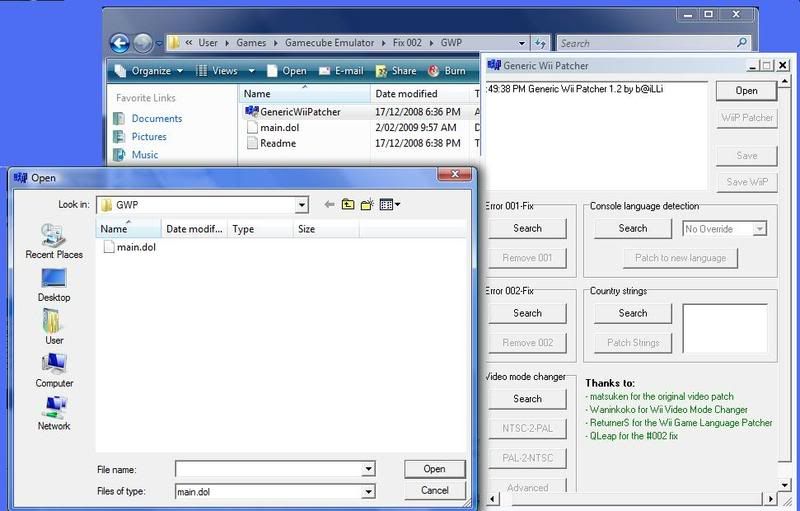Sort by Date modified column in Explorer

[x=421, y=94]
